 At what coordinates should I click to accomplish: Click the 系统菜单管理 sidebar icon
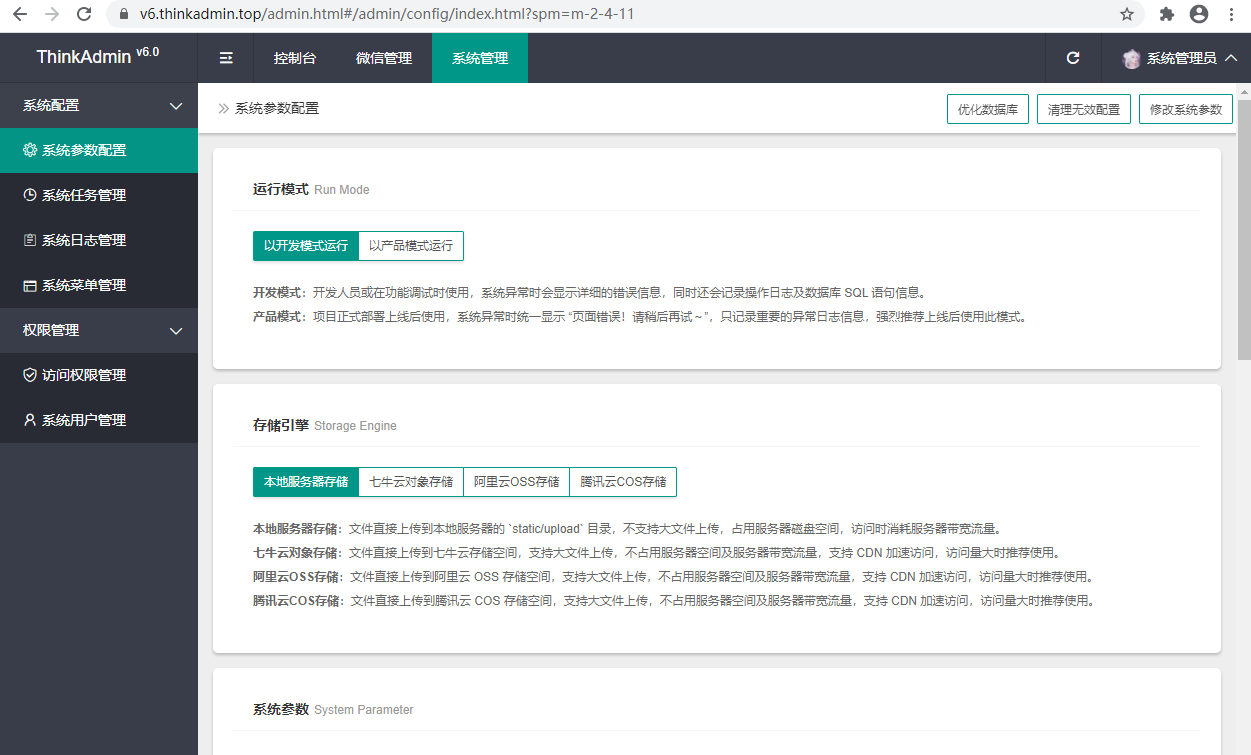(32, 285)
